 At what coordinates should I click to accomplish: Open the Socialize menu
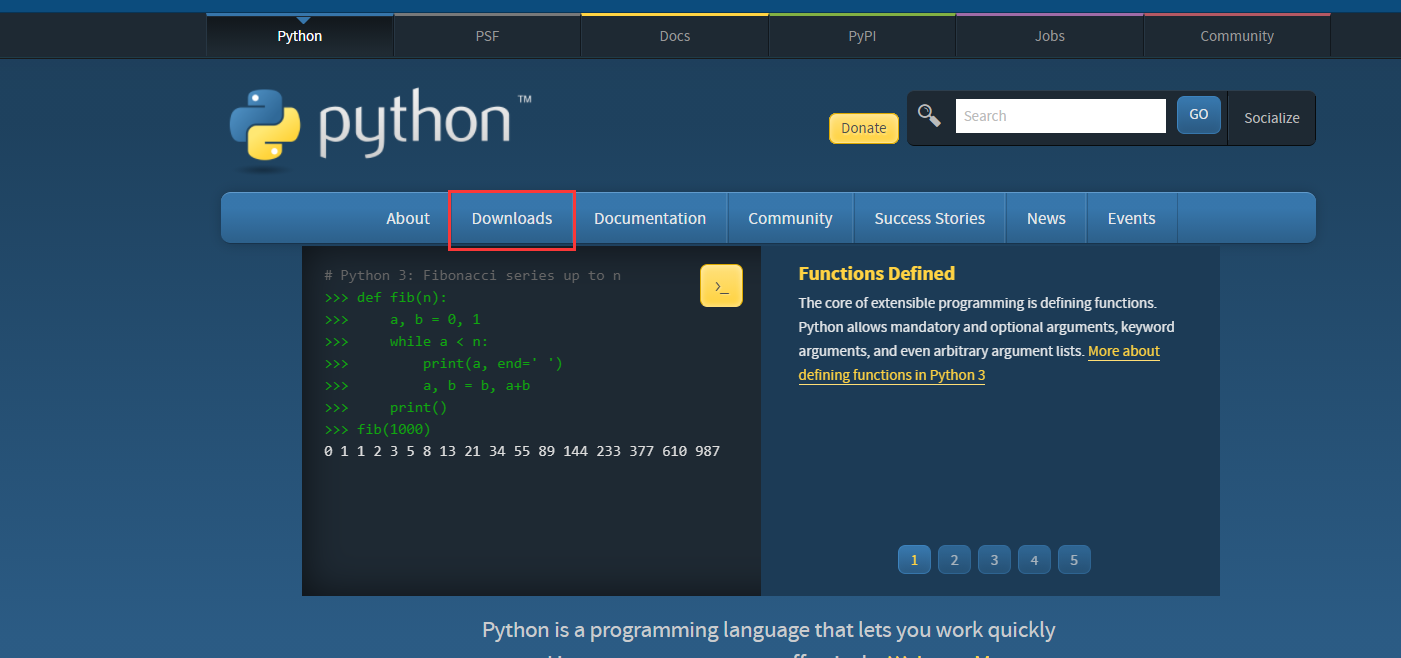point(1272,118)
